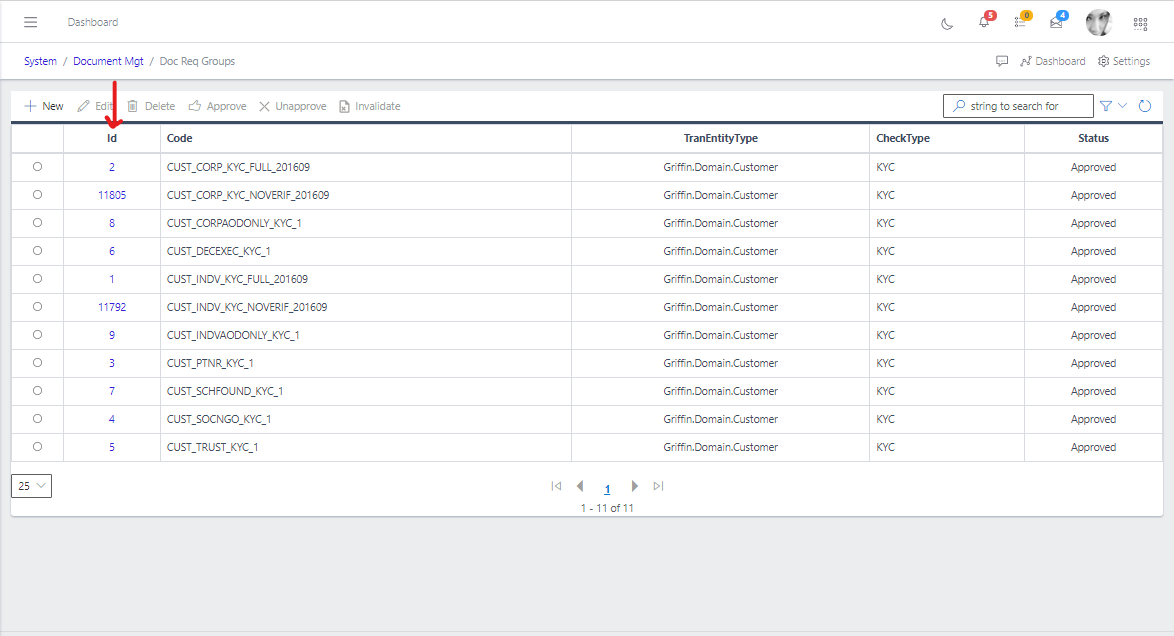Viewport: 1174px width, 636px height.
Task: Open record Id 1 link
Action: pos(112,279)
